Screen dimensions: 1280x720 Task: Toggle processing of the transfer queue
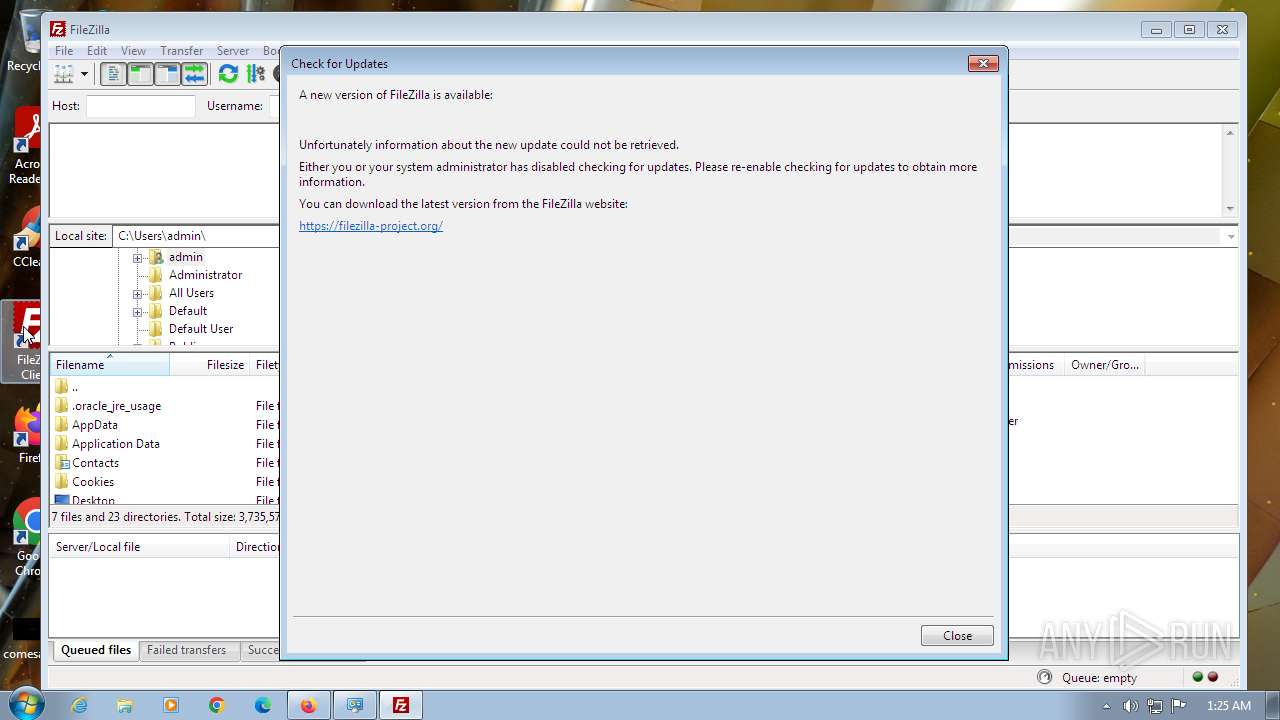pyautogui.click(x=255, y=74)
